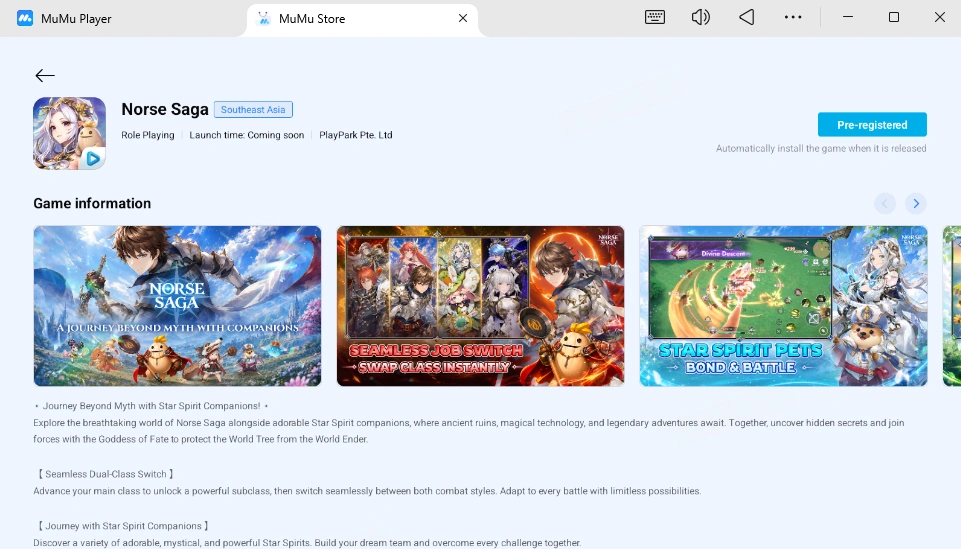Click the PlayPark Pte. Ltd developer name

click(355, 135)
